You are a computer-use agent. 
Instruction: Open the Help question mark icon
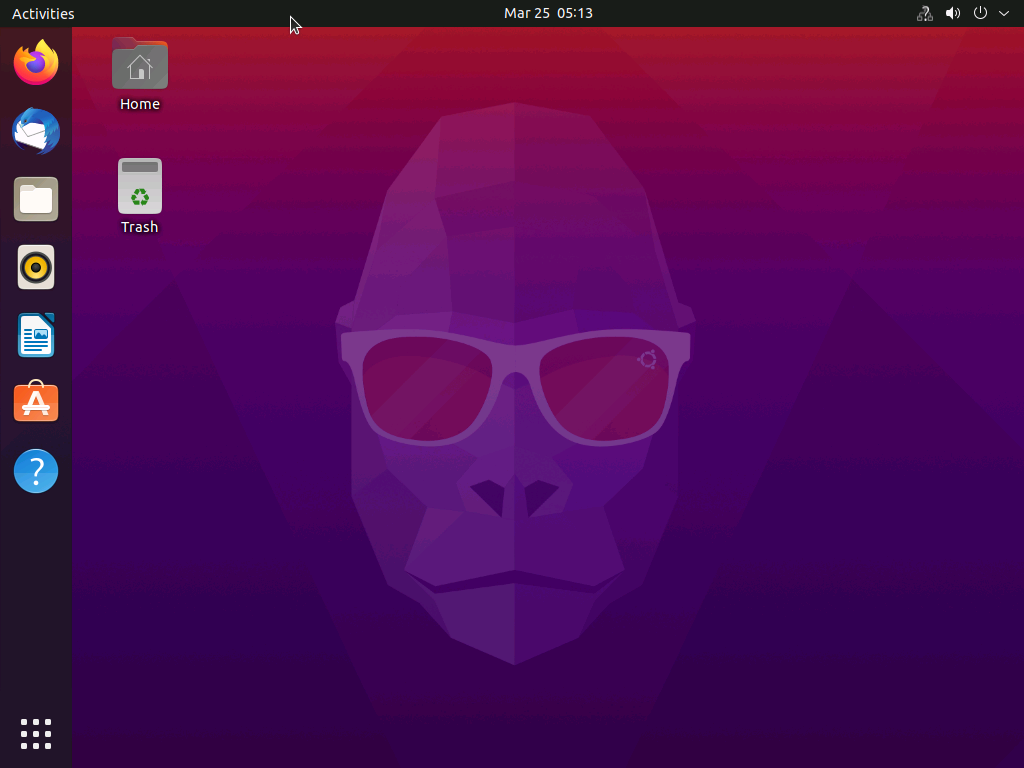[36, 470]
